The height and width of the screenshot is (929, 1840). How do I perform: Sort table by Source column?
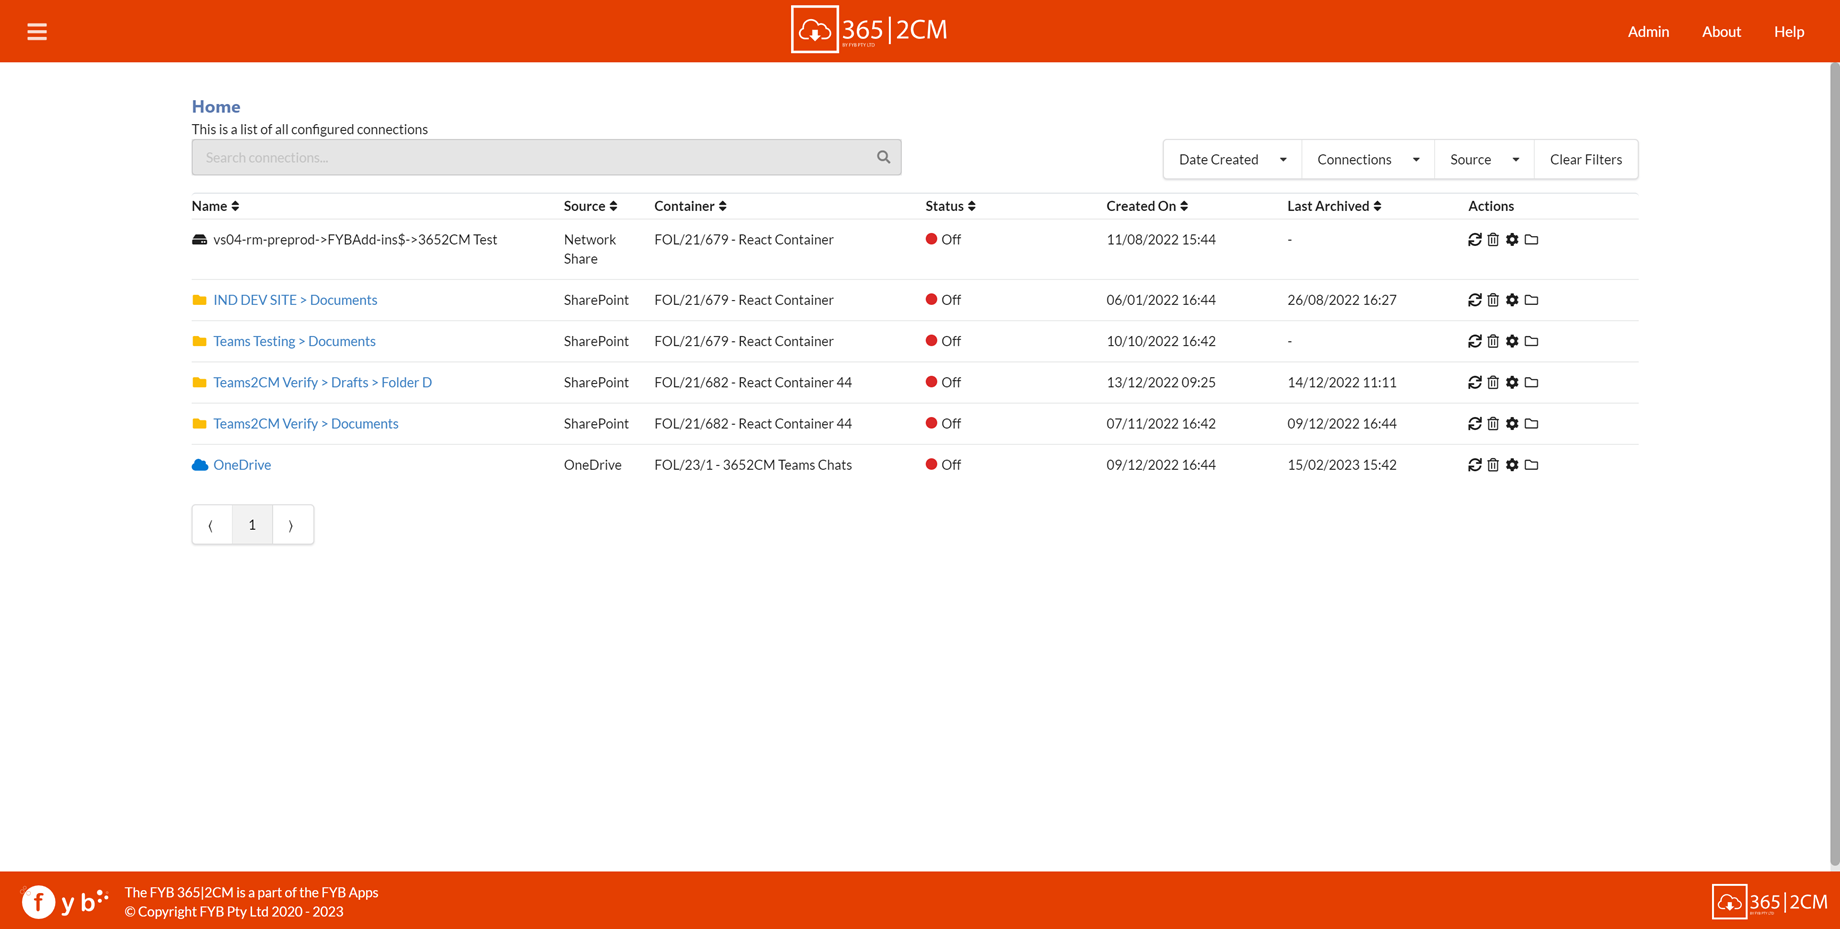[590, 206]
